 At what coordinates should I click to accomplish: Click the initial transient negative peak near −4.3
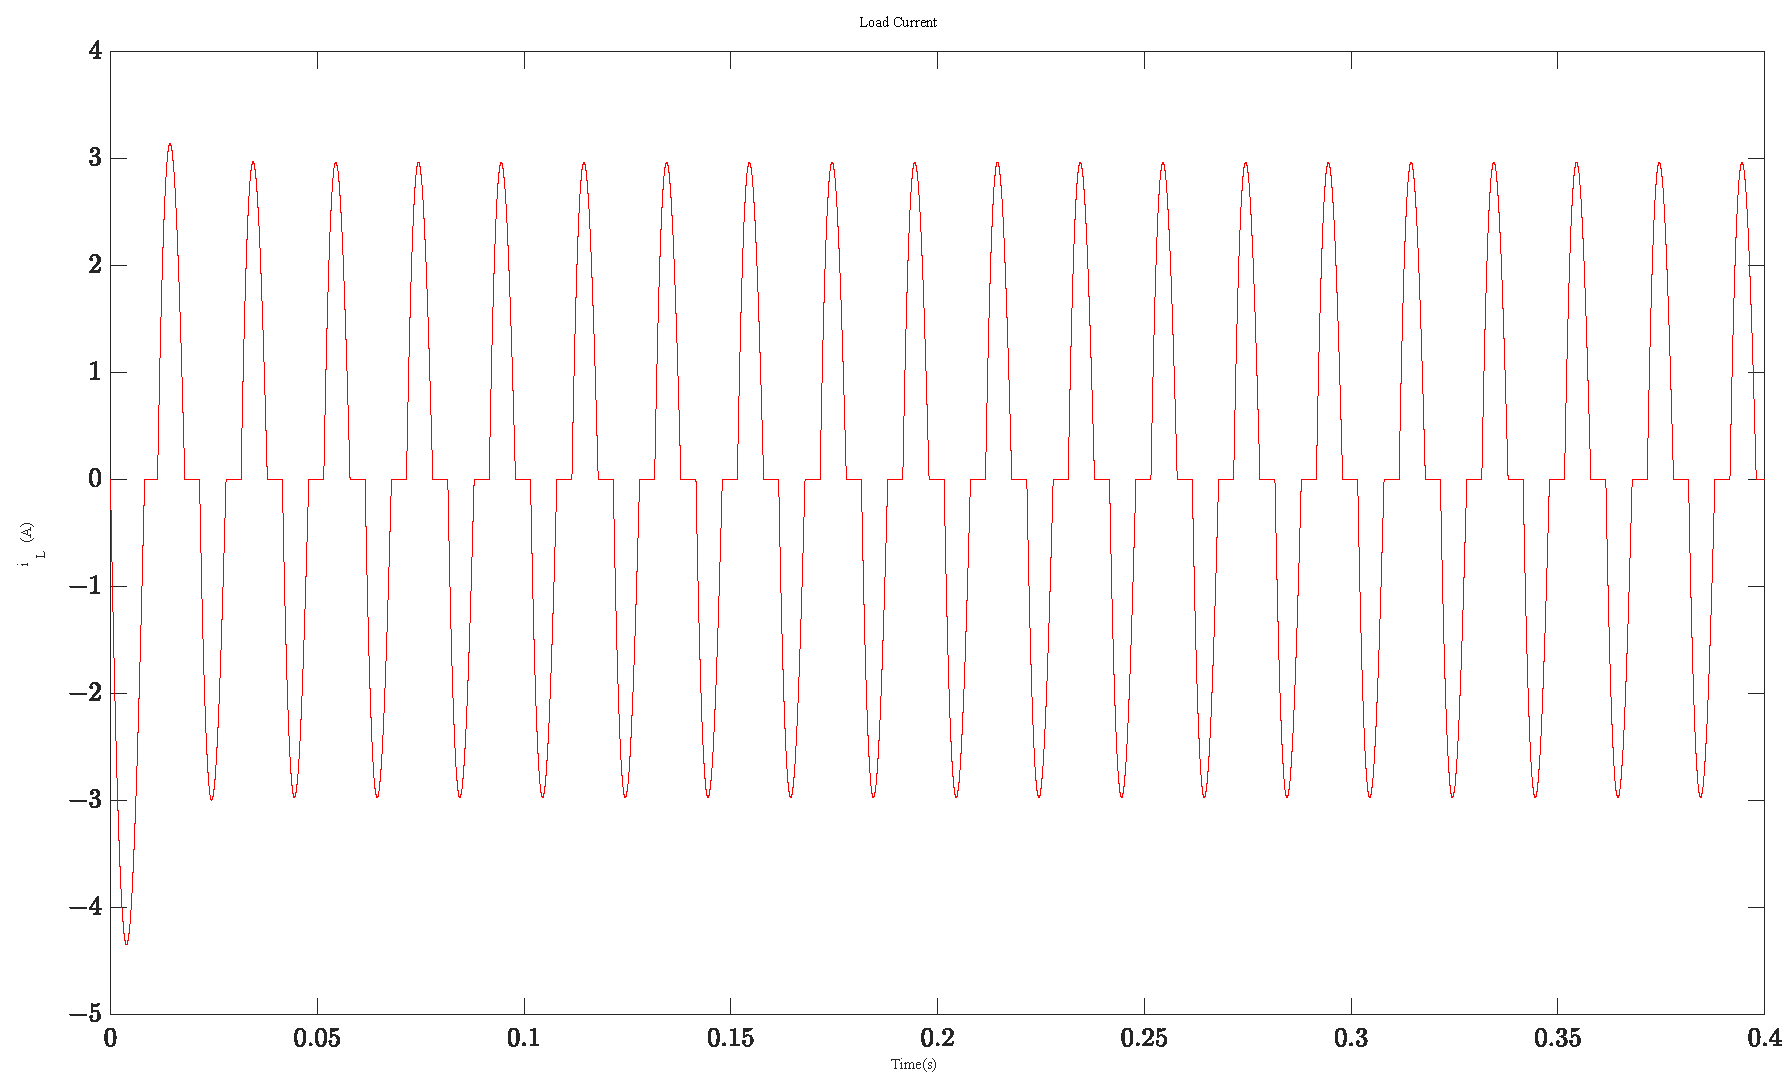[x=126, y=942]
